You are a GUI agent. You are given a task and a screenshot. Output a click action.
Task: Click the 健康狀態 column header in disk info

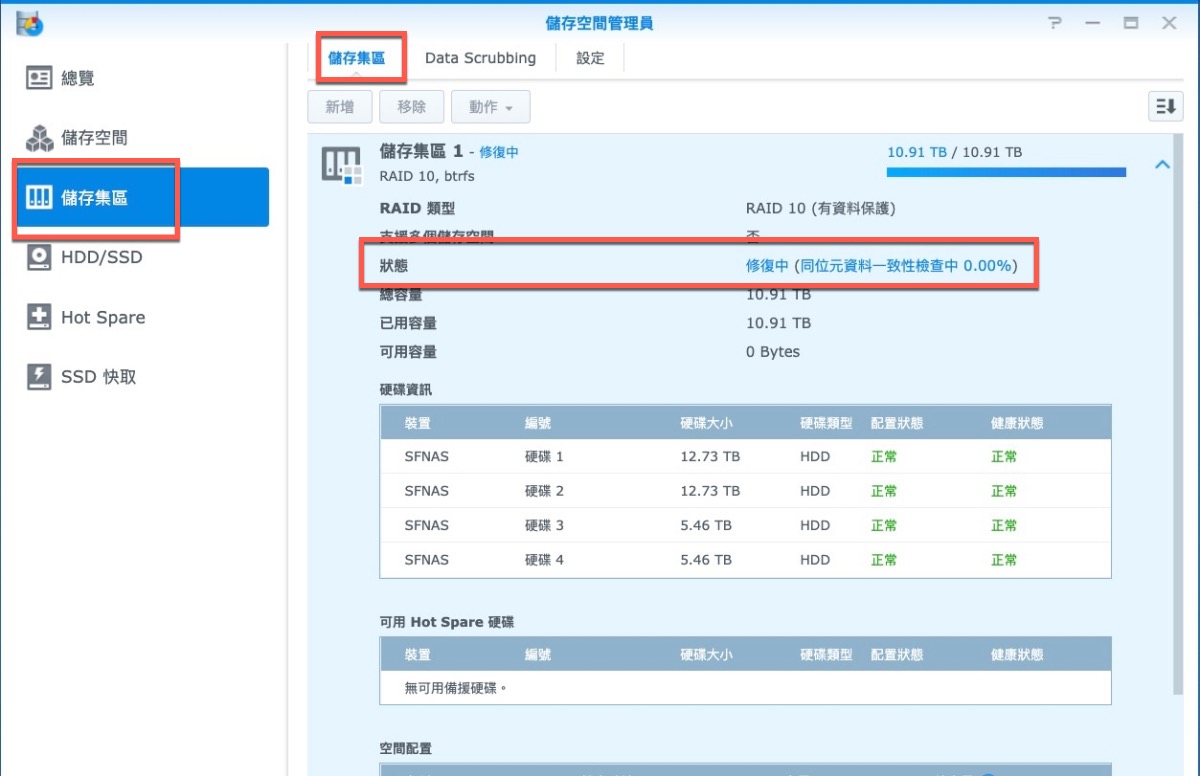pyautogui.click(x=1017, y=423)
